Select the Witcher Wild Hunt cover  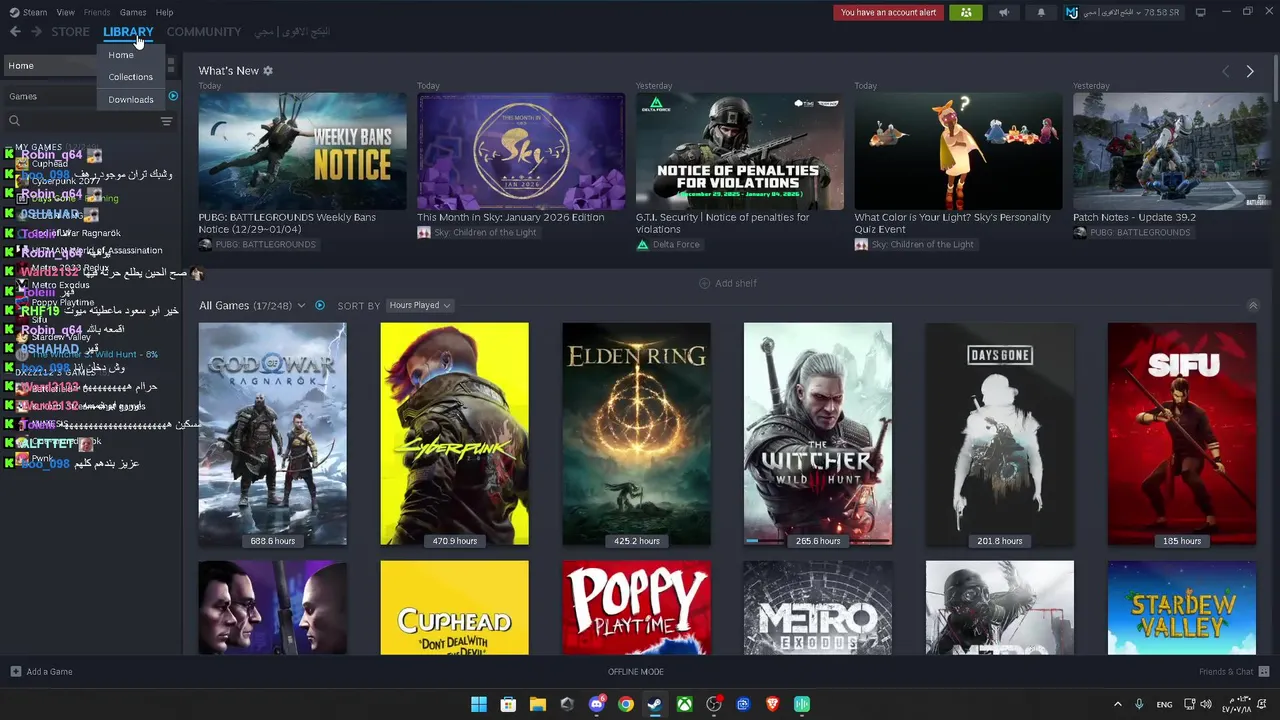click(x=818, y=434)
